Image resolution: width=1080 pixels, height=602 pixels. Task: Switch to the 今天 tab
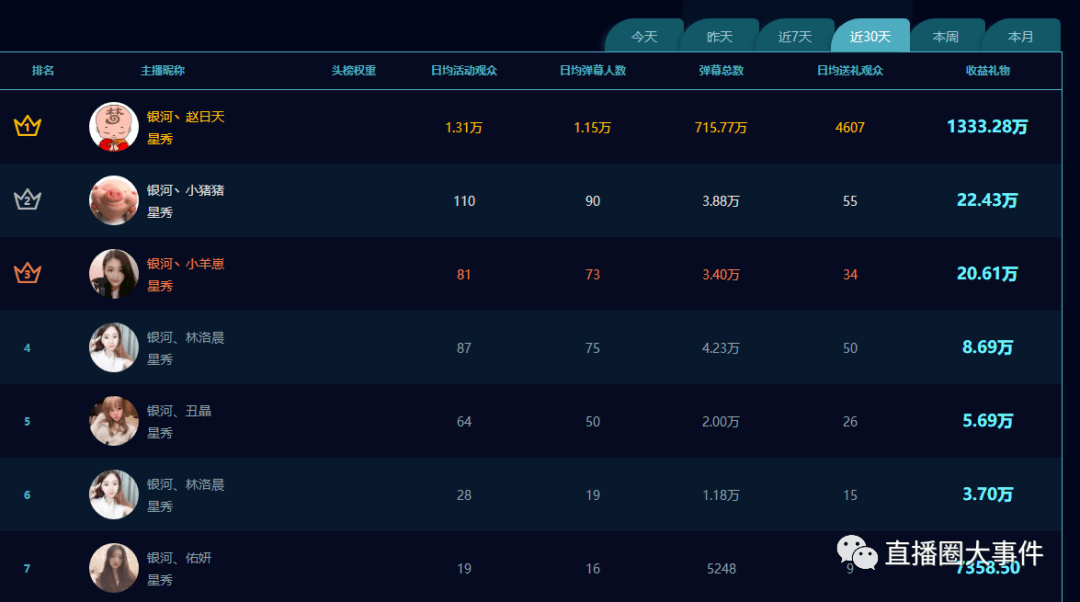[645, 36]
